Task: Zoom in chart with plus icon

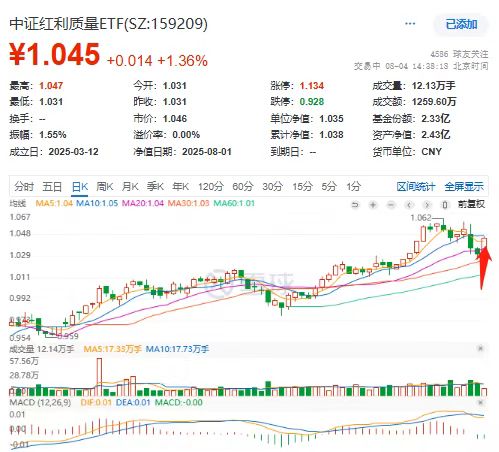Action: coord(373,204)
